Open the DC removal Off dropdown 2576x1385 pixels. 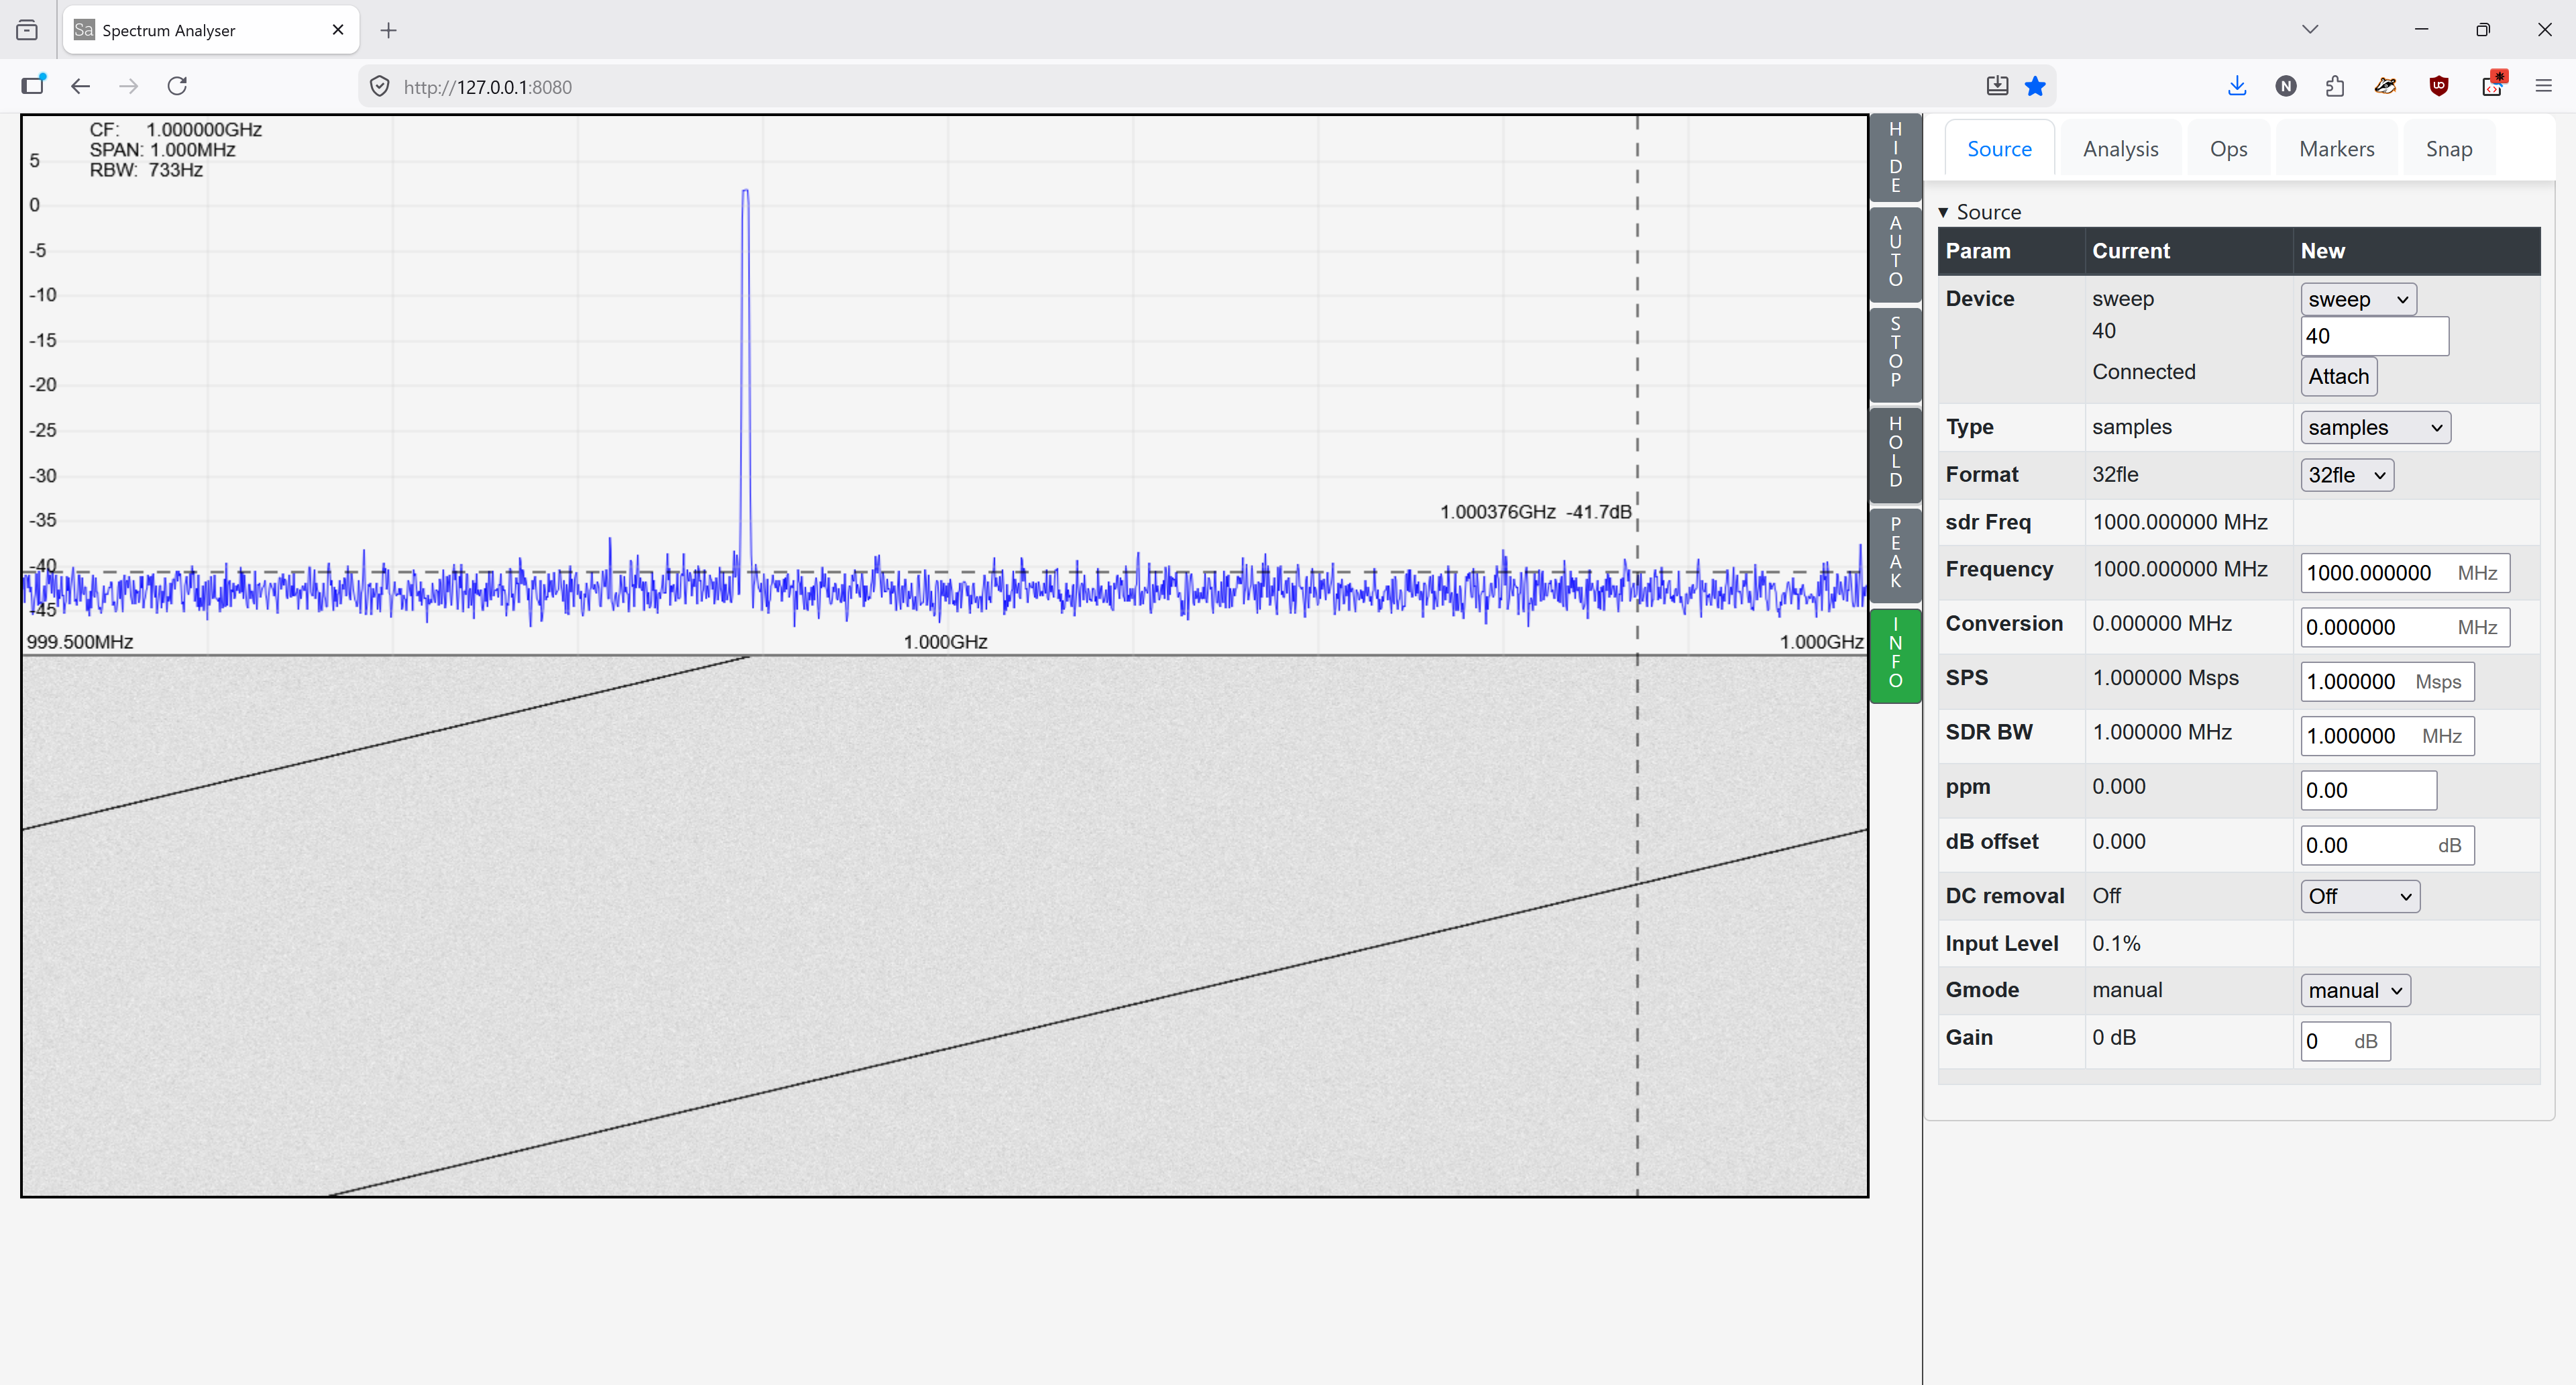pos(2360,897)
